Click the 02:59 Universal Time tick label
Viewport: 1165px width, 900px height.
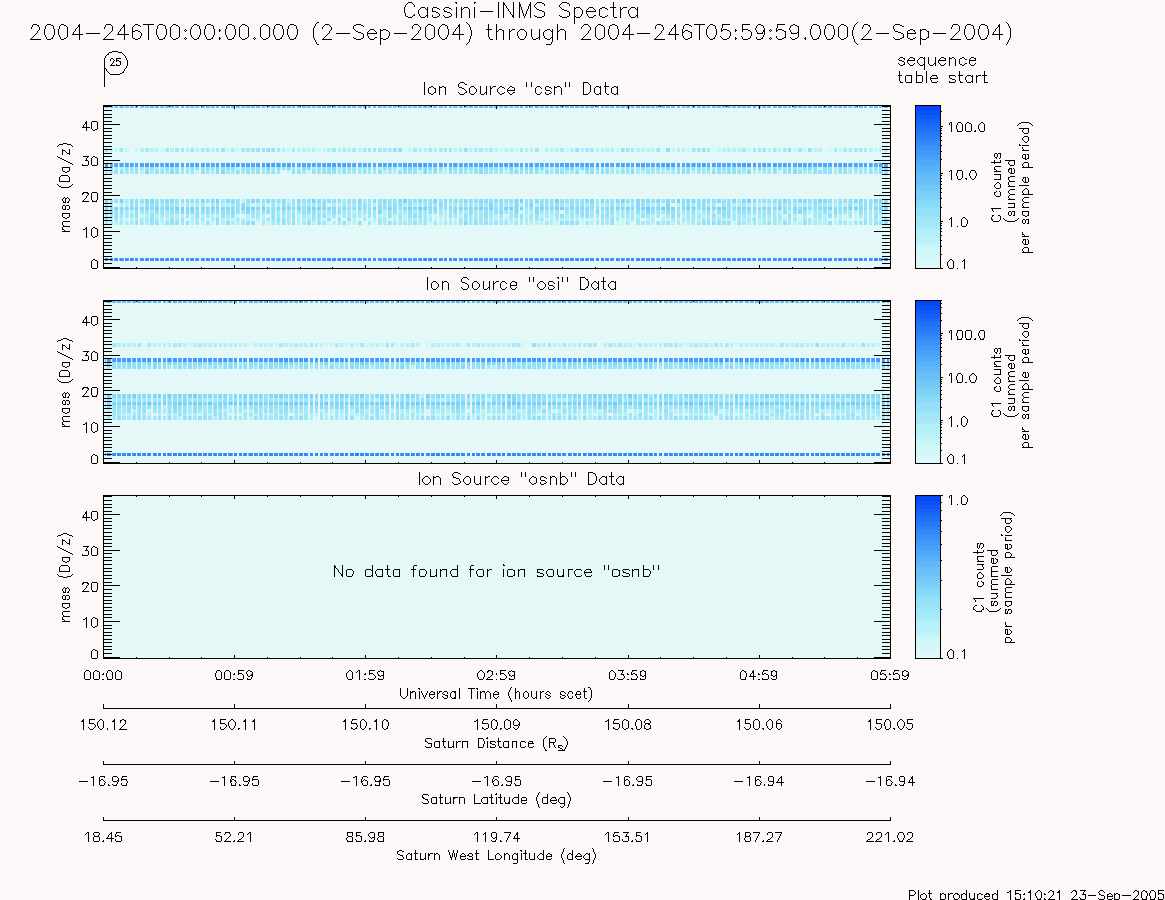[496, 676]
